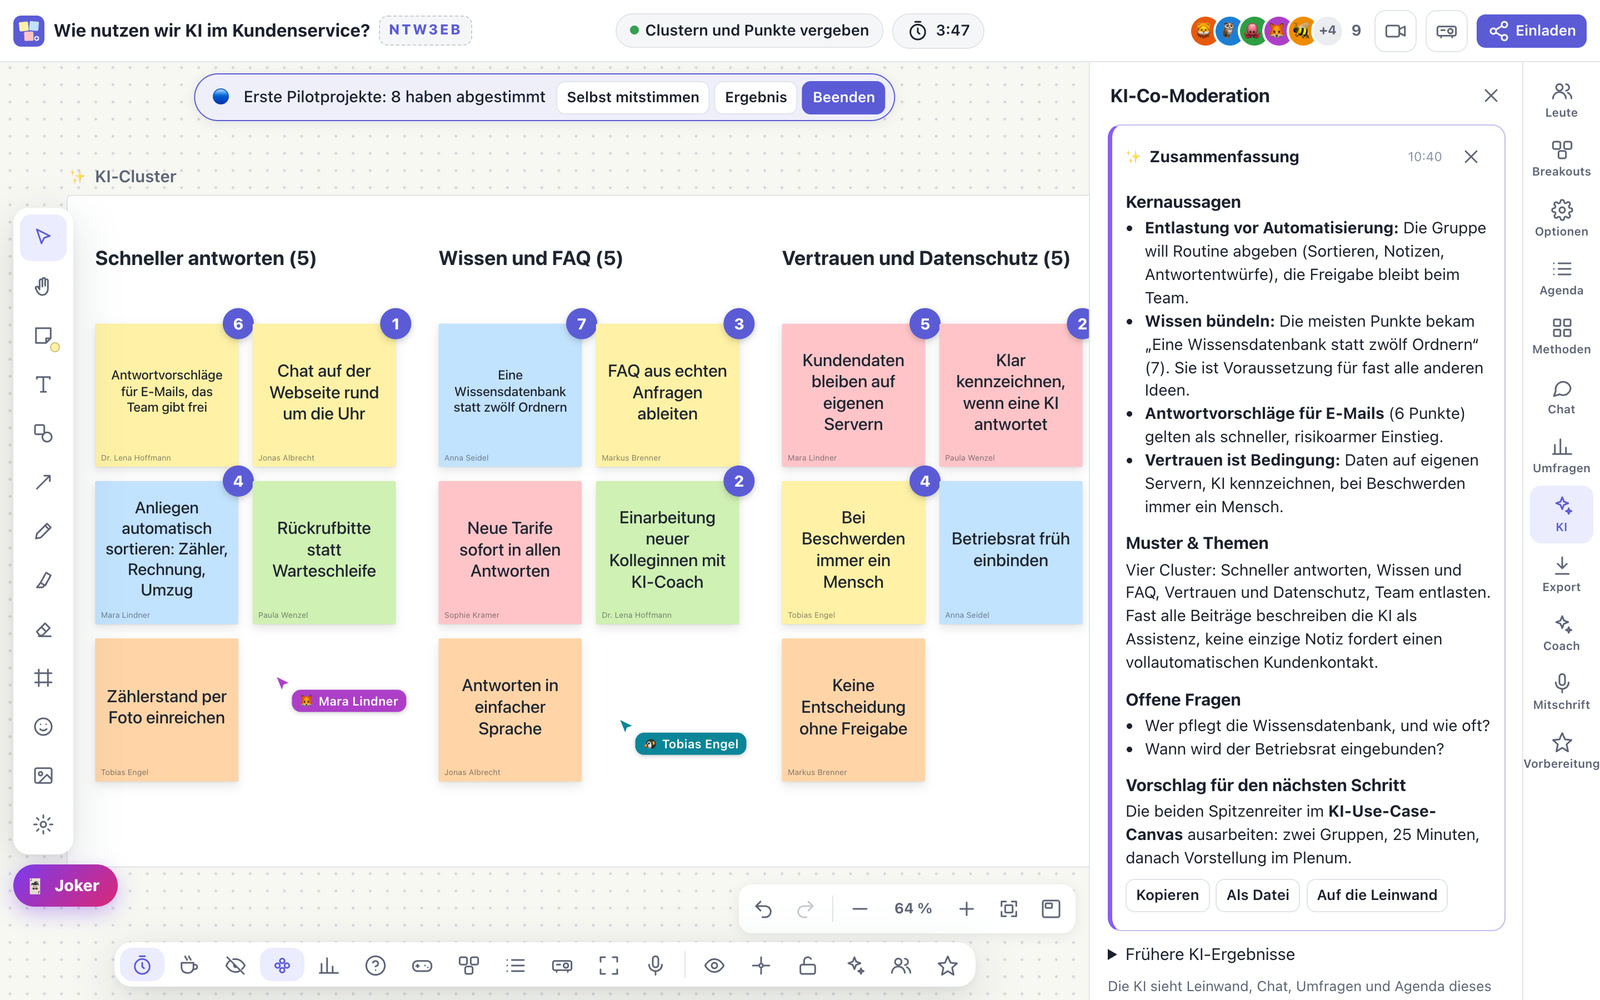The image size is (1600, 1000).
Task: Open the Umfragen sidebar tab
Action: point(1561,455)
